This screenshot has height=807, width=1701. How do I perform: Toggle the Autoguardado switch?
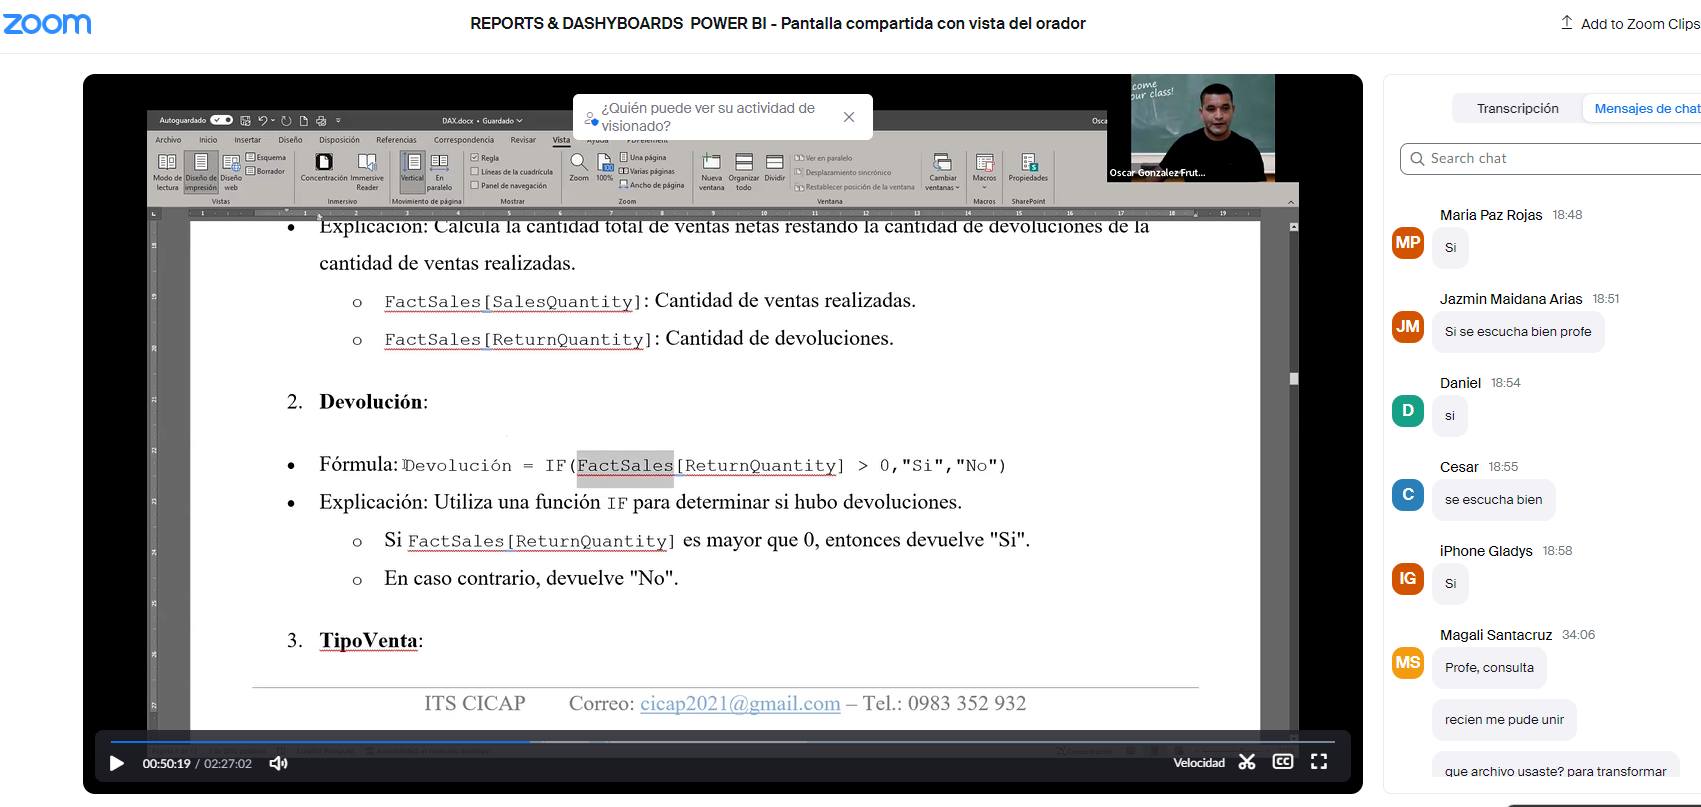click(x=222, y=120)
